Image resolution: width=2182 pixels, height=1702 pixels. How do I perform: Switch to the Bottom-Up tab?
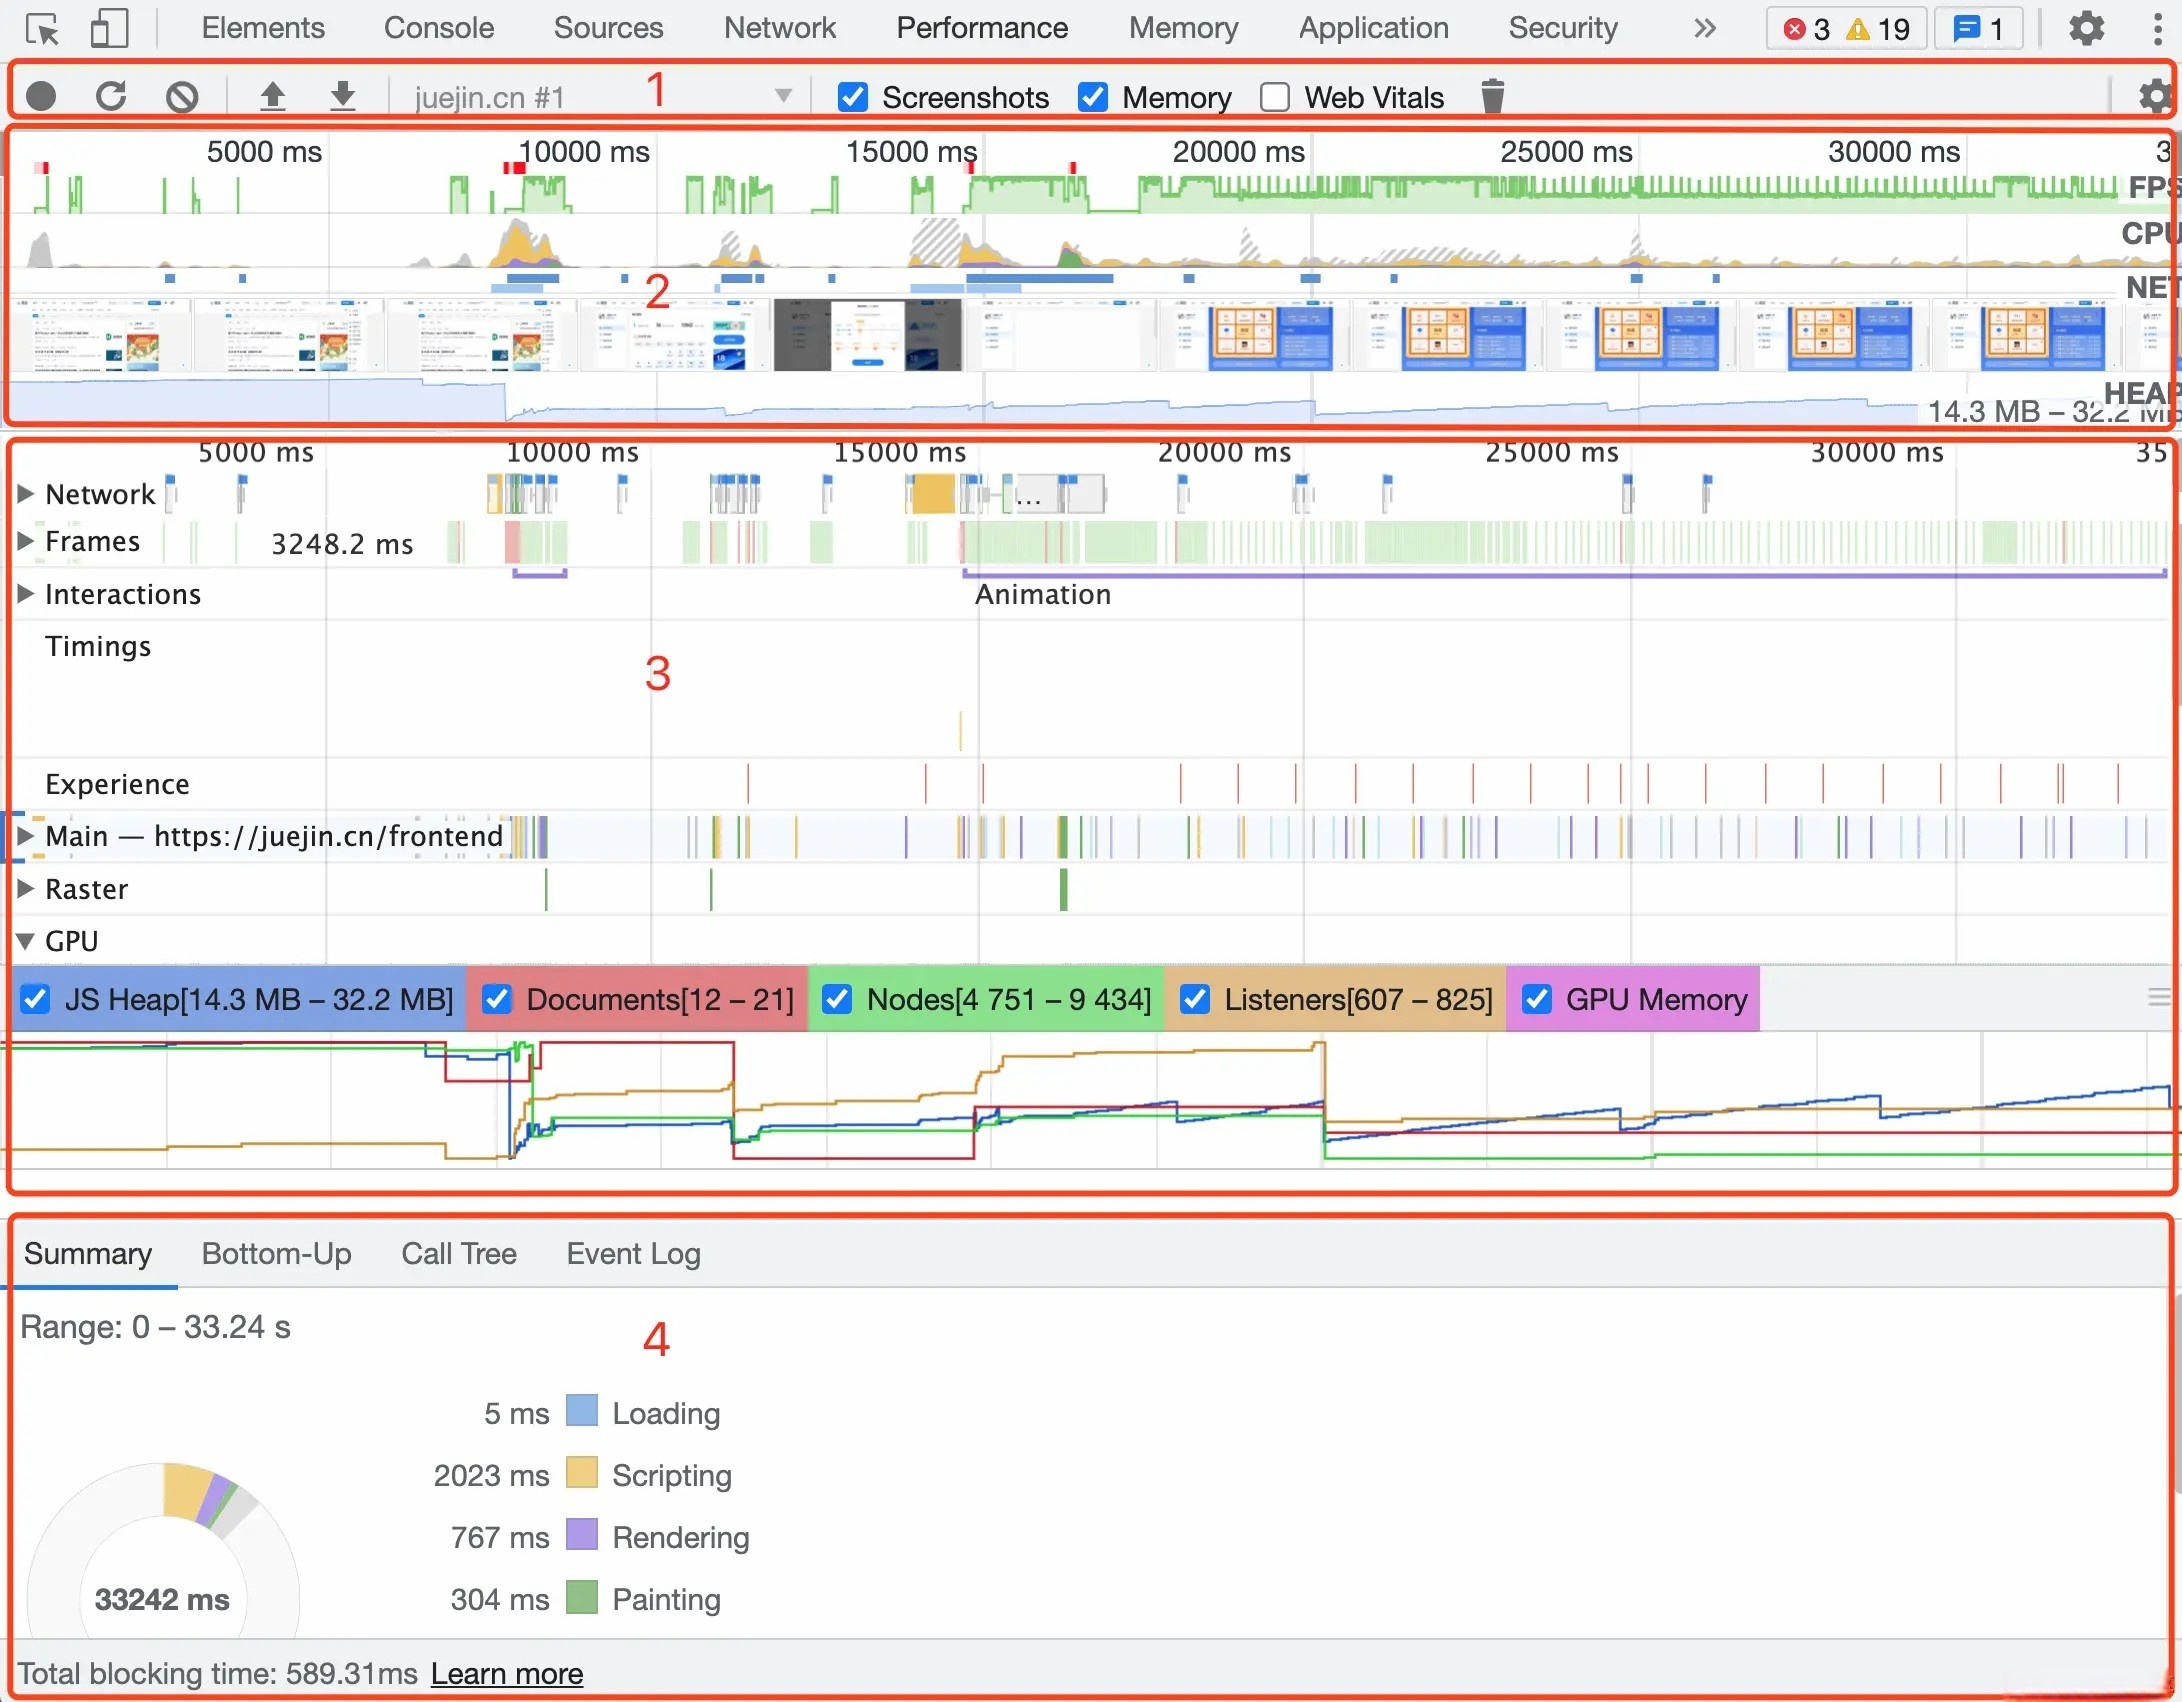click(276, 1254)
